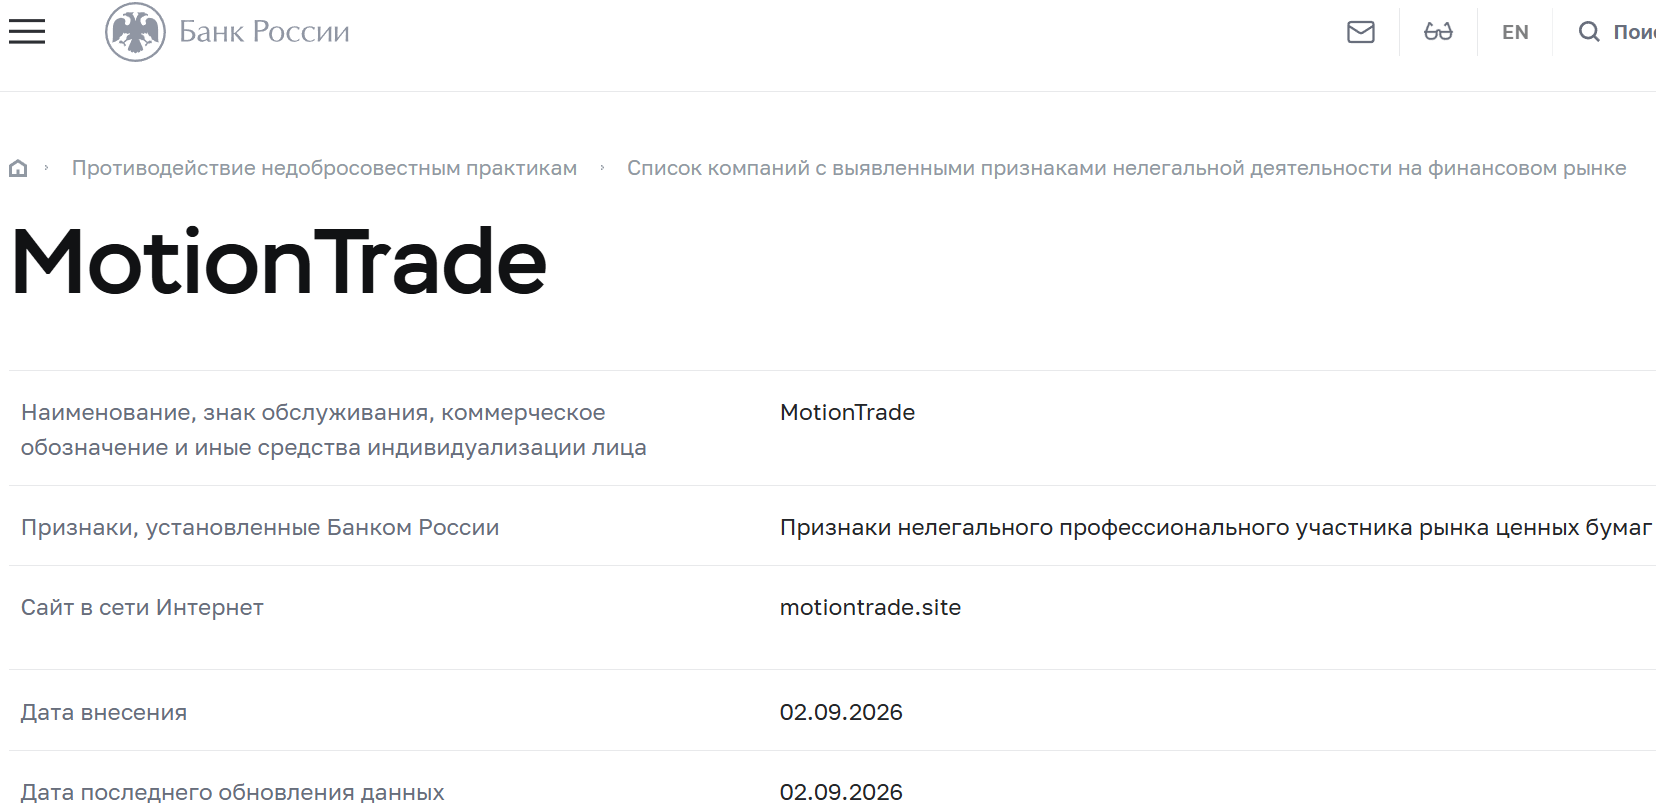The image size is (1656, 808).
Task: Select the MotionTrade name value cell
Action: 847,412
